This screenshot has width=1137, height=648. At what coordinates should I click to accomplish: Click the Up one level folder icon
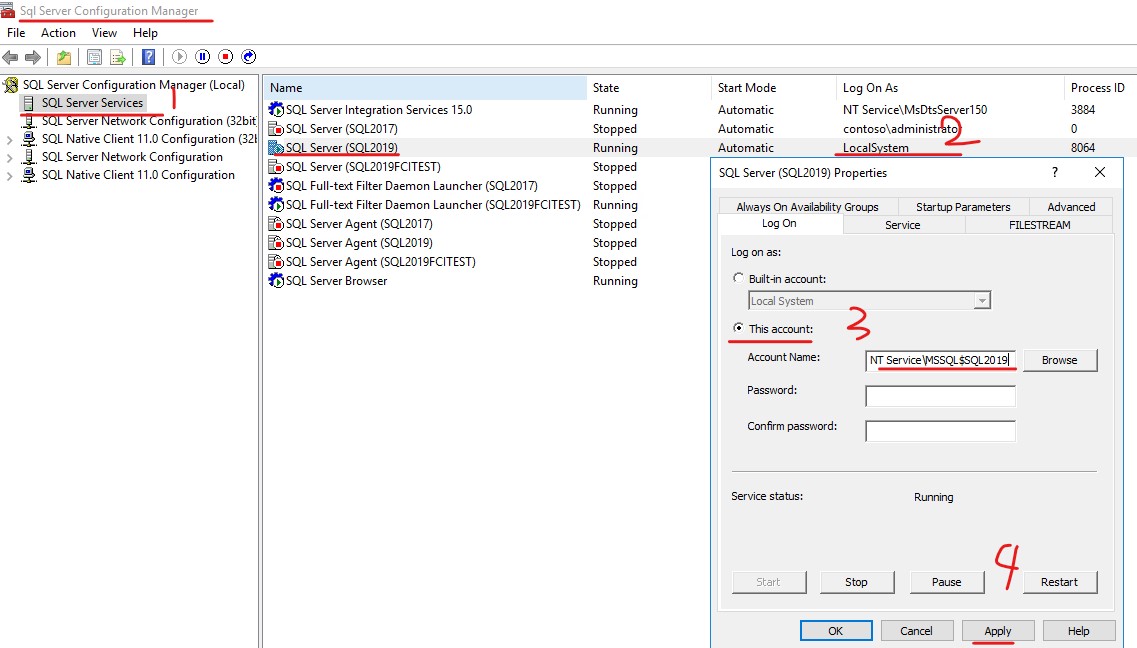pos(64,57)
